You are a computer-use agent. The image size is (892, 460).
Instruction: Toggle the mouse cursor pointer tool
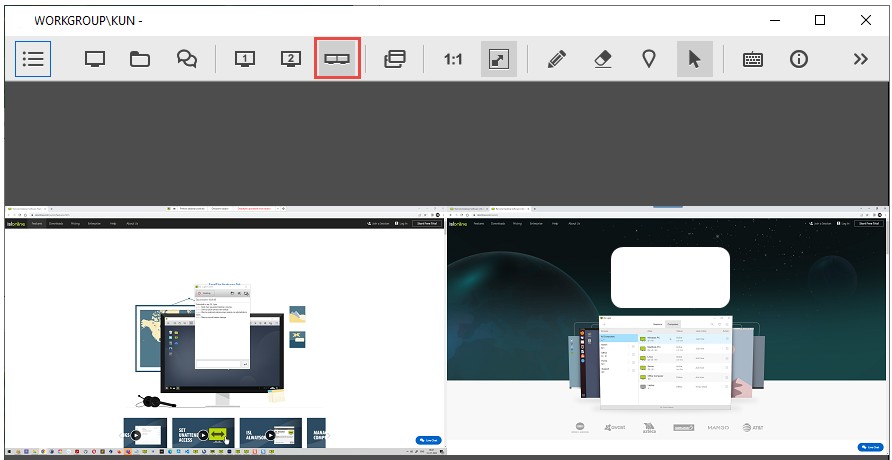tap(695, 59)
